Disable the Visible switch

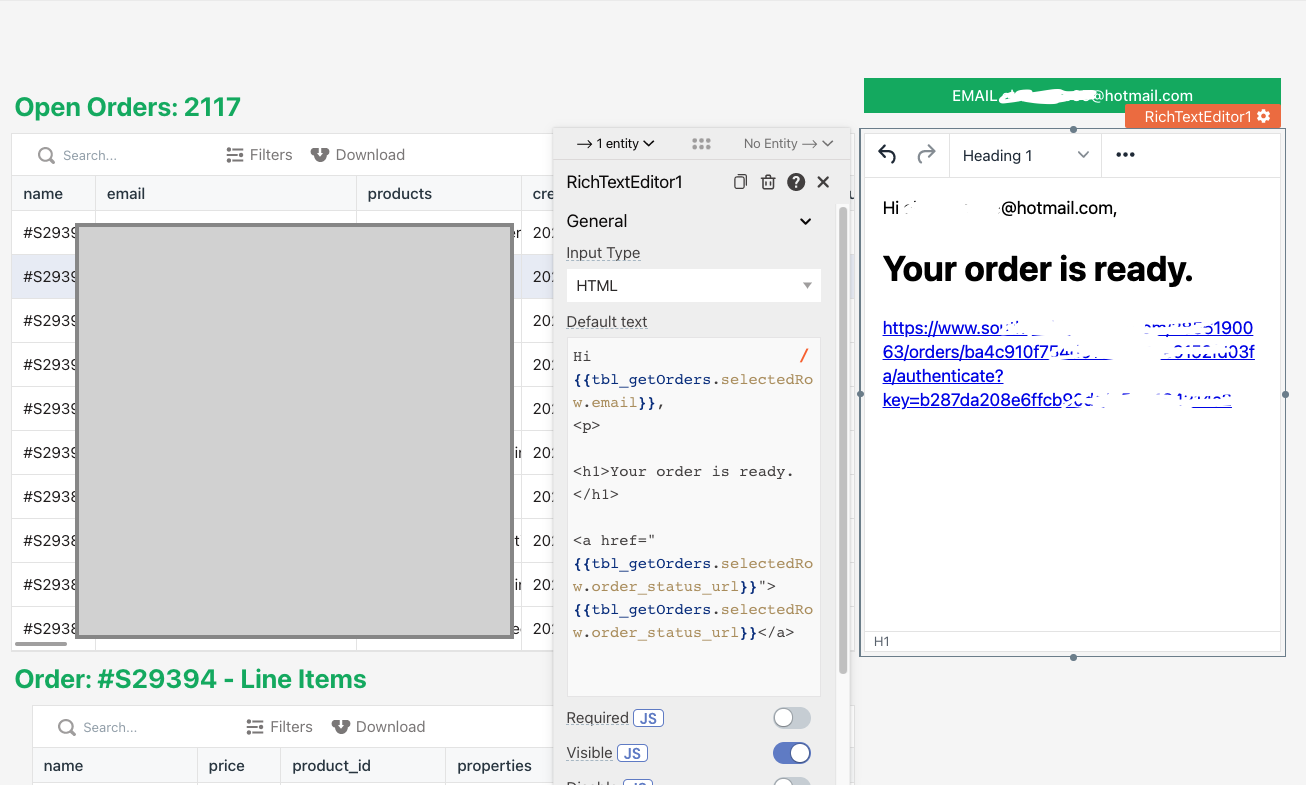pyautogui.click(x=791, y=753)
